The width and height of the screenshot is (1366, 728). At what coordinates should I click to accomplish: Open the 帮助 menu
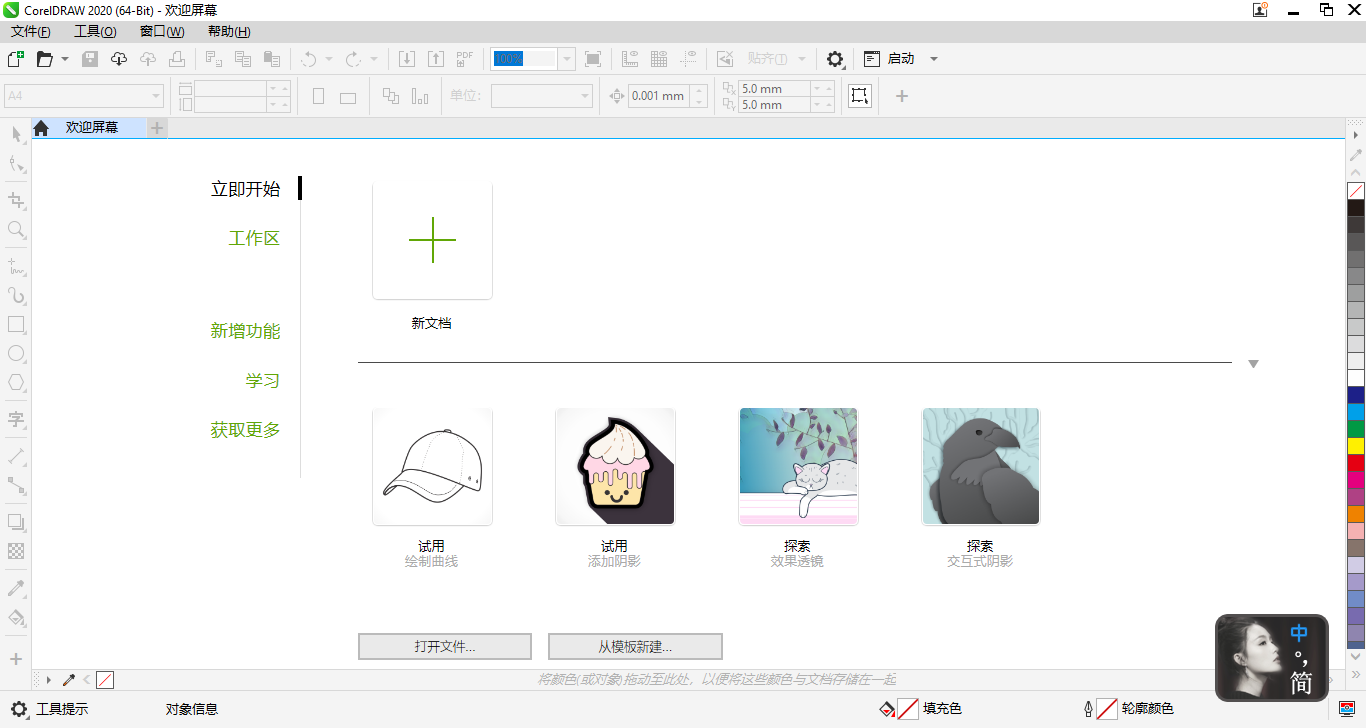229,32
